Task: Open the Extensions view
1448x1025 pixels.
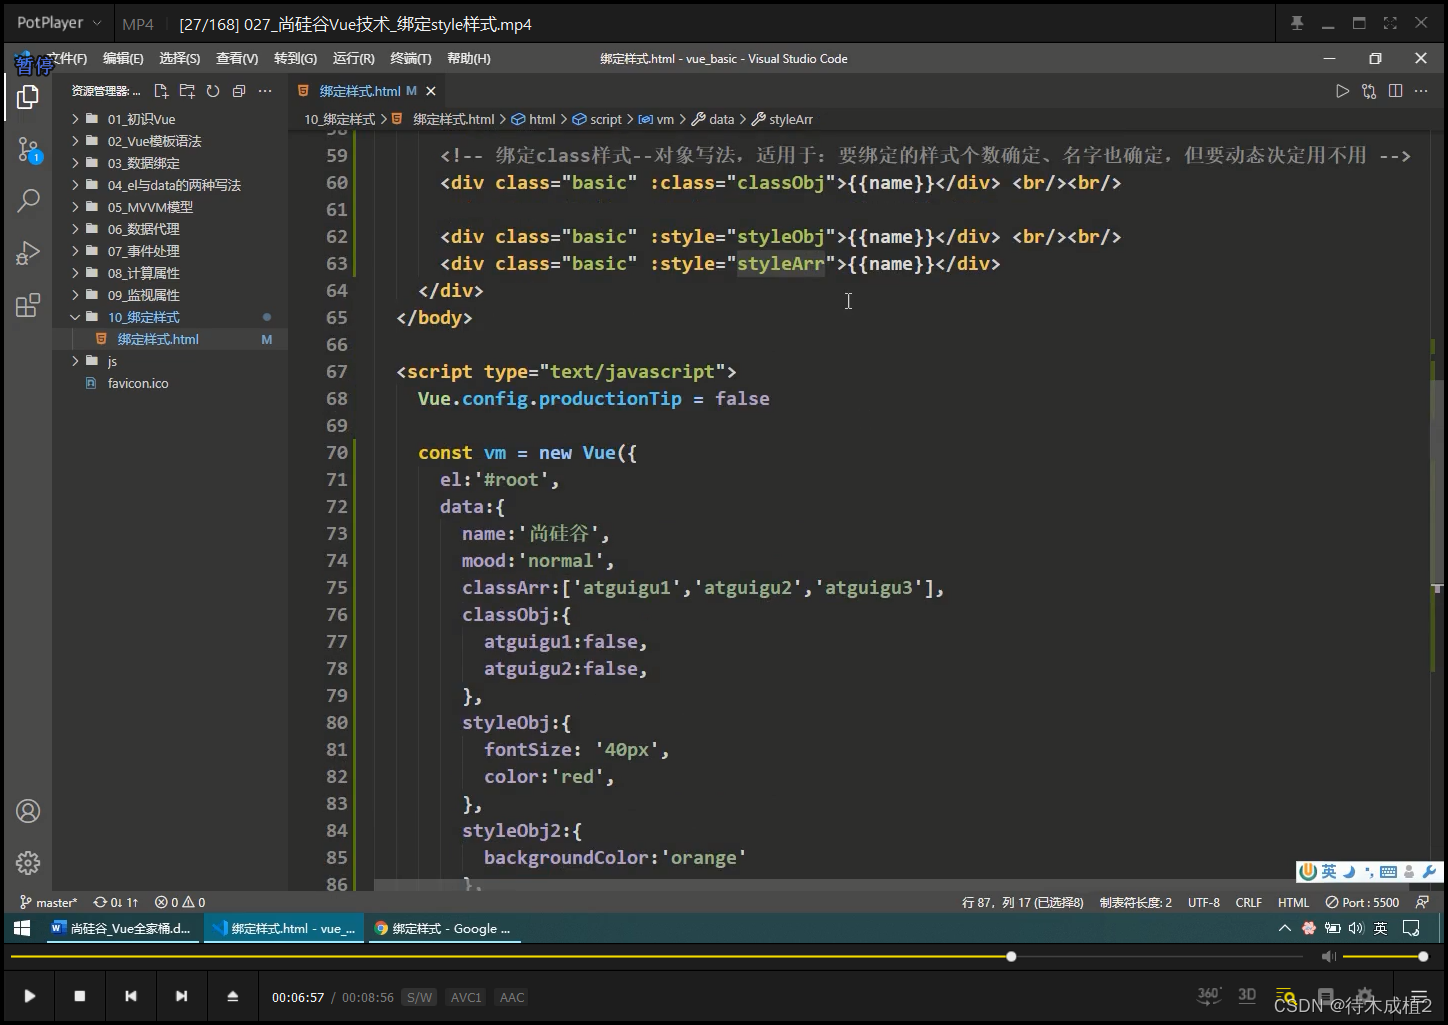Action: (x=28, y=305)
